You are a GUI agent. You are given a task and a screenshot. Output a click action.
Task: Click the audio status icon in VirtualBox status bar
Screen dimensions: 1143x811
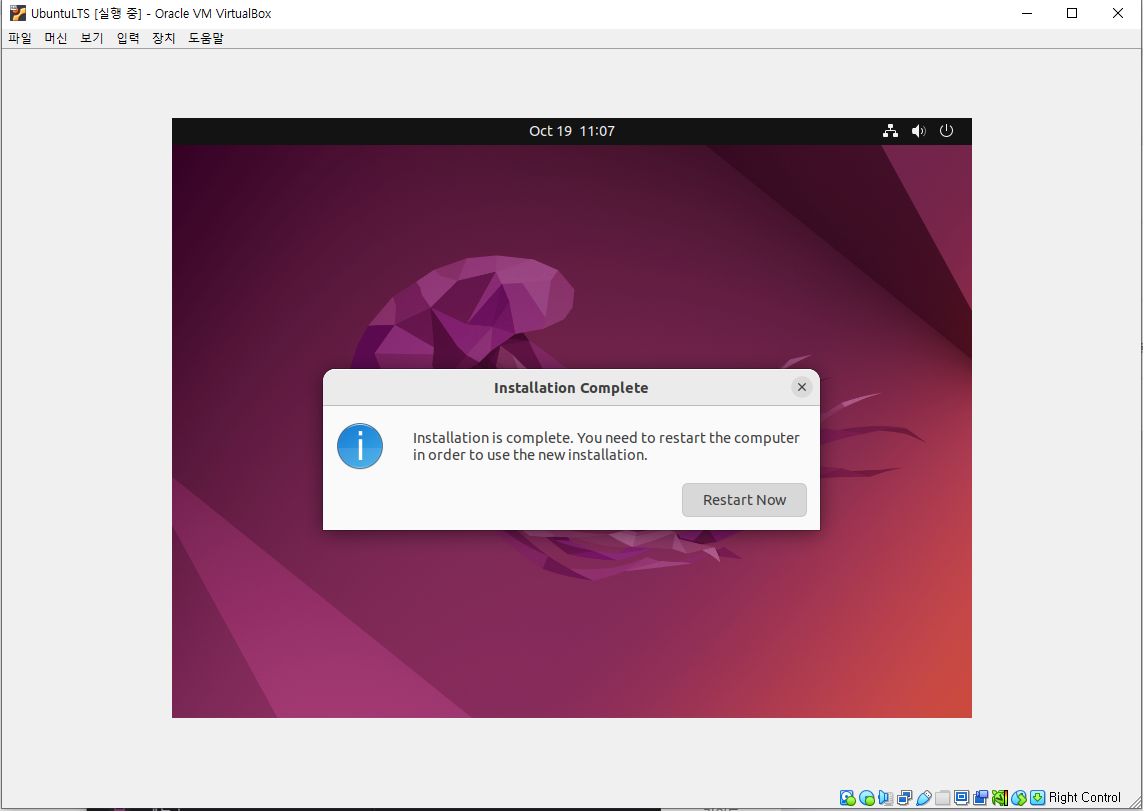(x=886, y=797)
